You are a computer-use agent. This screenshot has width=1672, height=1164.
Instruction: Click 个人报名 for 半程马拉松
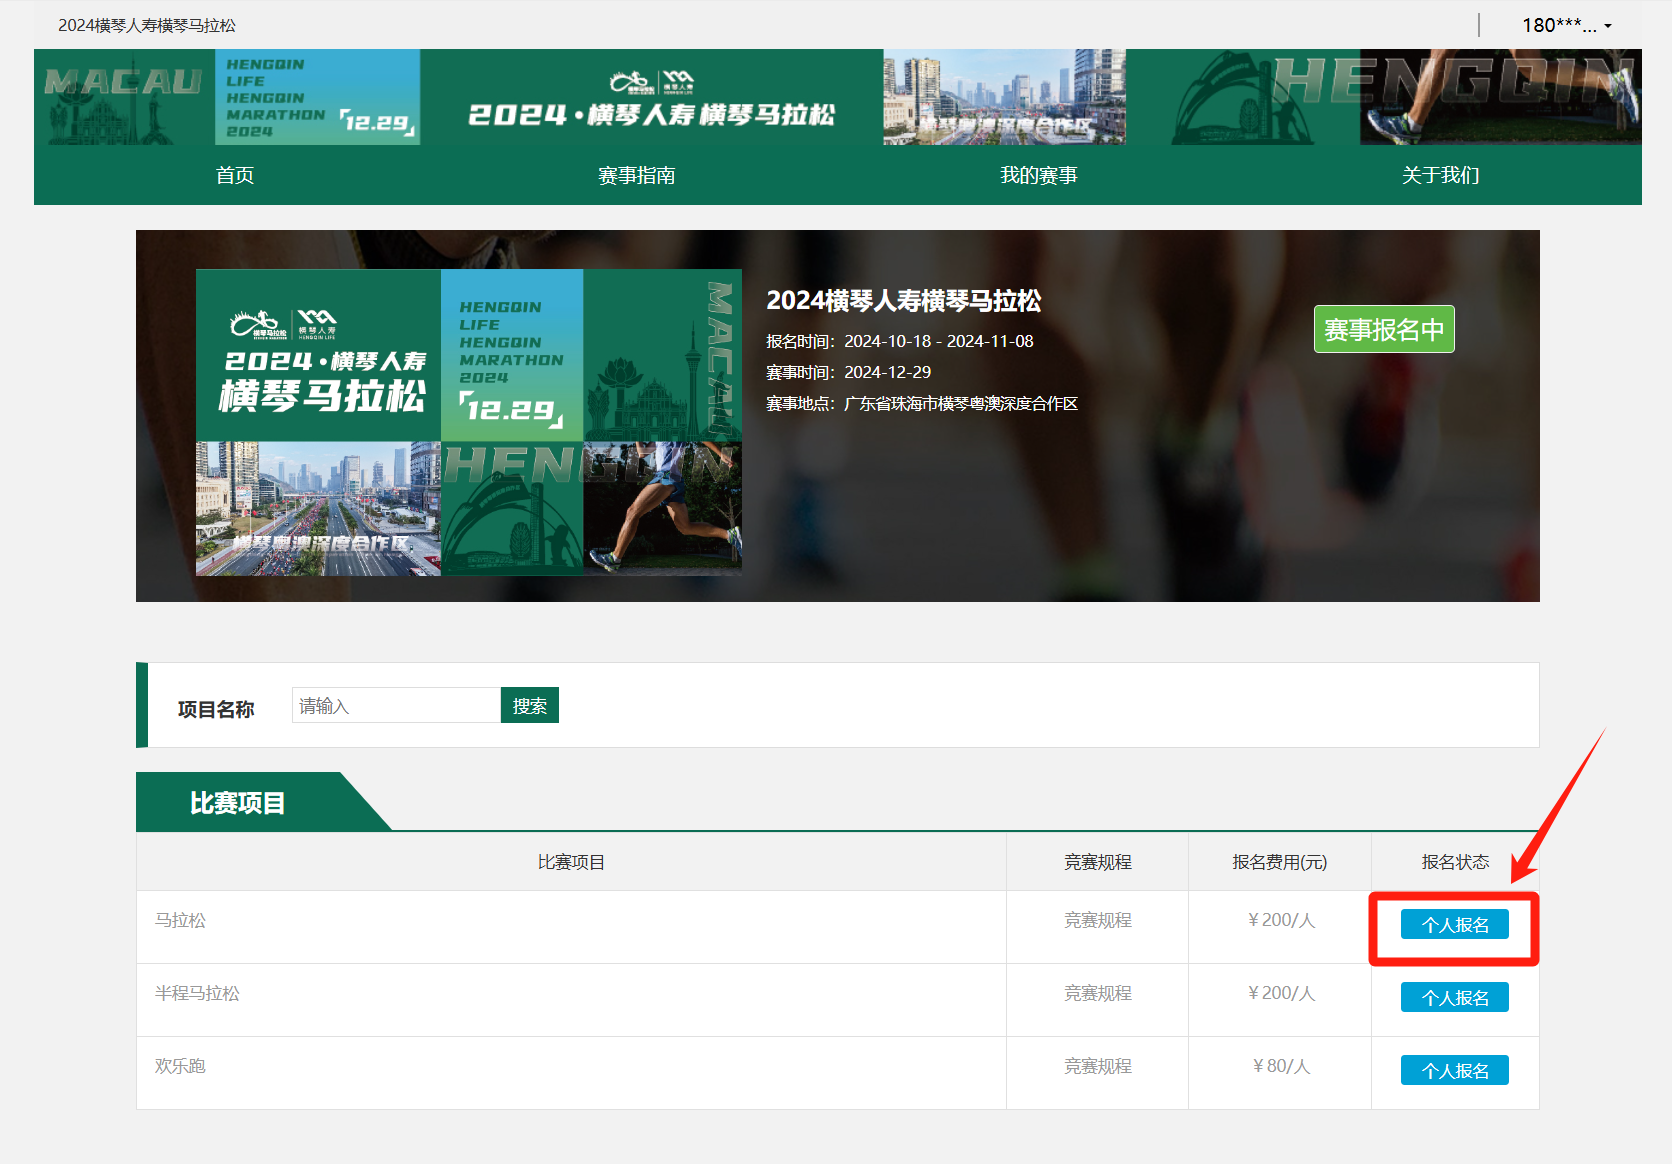[x=1455, y=998]
